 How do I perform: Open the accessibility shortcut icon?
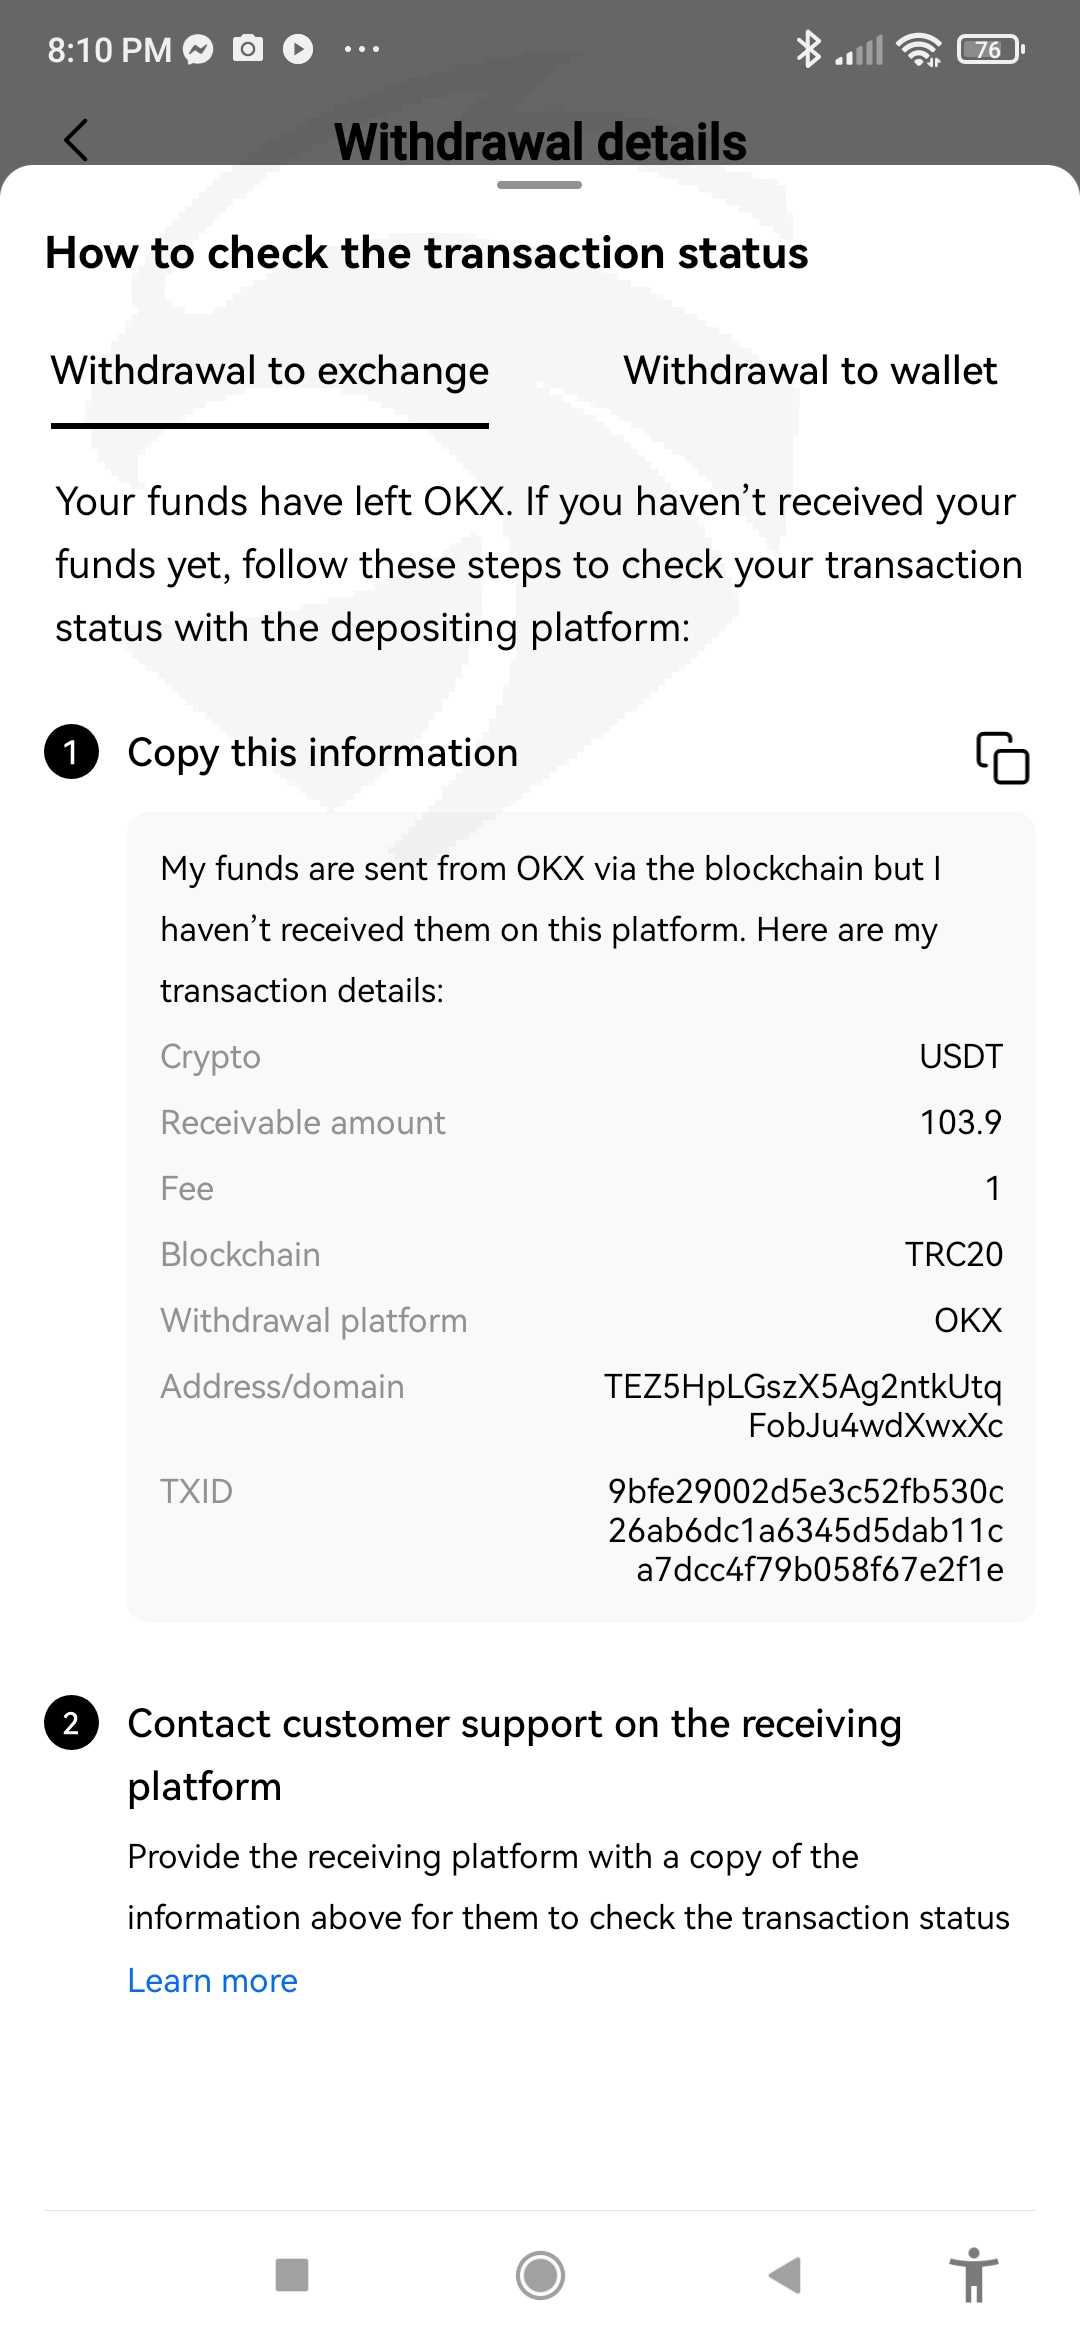973,2274
